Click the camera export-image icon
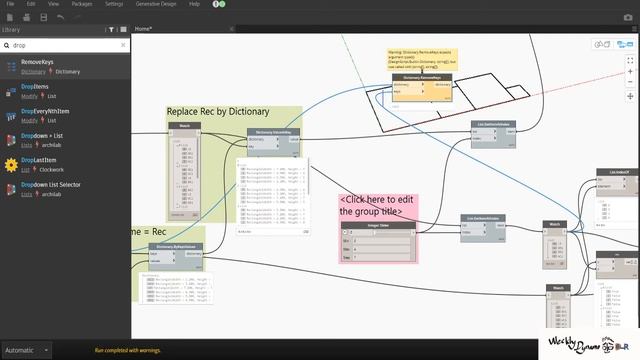The width and height of the screenshot is (640, 360). click(x=628, y=17)
